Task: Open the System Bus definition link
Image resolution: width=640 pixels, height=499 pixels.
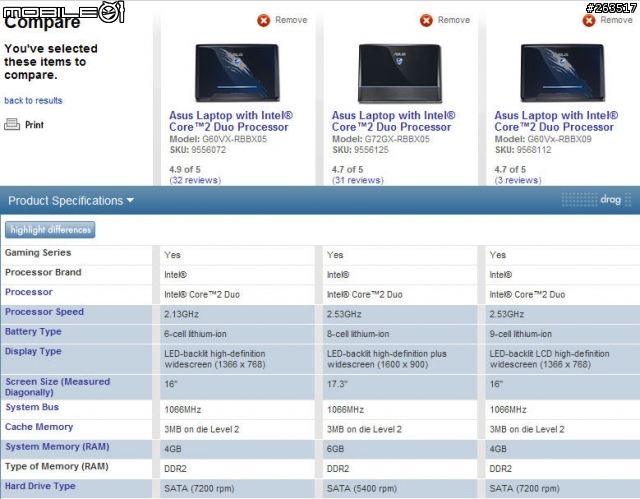Action: (x=32, y=407)
